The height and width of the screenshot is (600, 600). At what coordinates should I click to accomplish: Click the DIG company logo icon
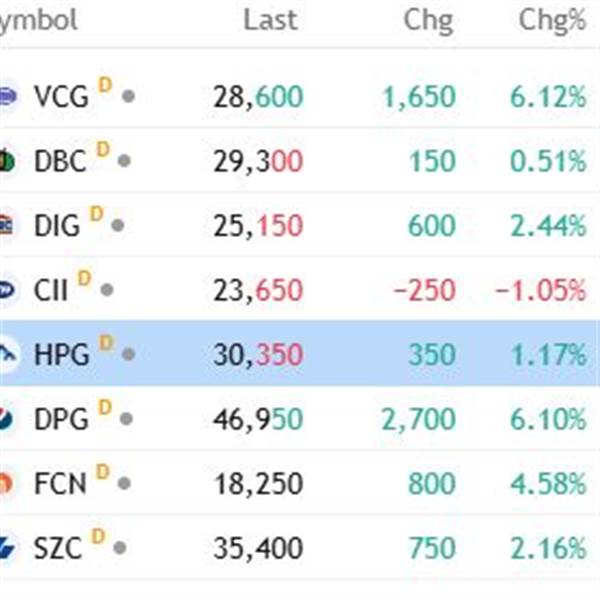pos(6,226)
